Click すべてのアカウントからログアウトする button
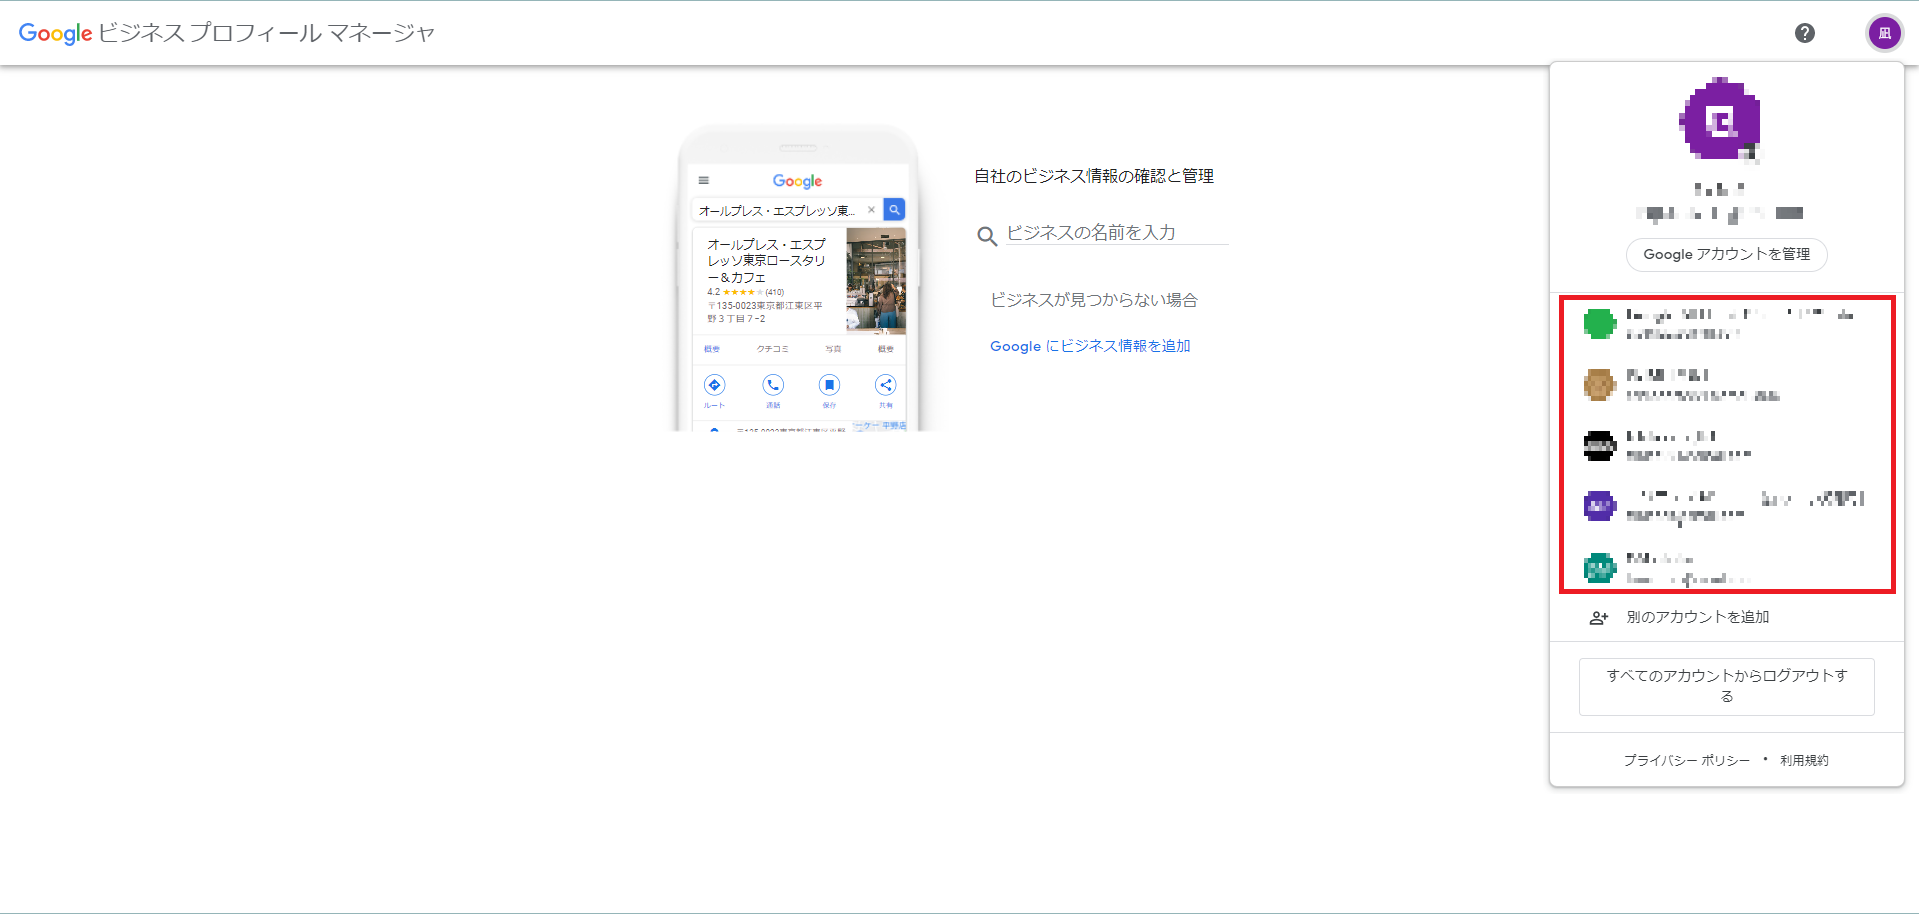Image resolution: width=1919 pixels, height=914 pixels. point(1726,686)
